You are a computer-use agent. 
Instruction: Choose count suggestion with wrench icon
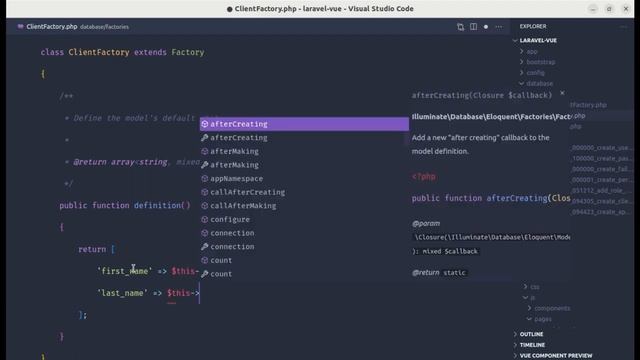click(304, 274)
